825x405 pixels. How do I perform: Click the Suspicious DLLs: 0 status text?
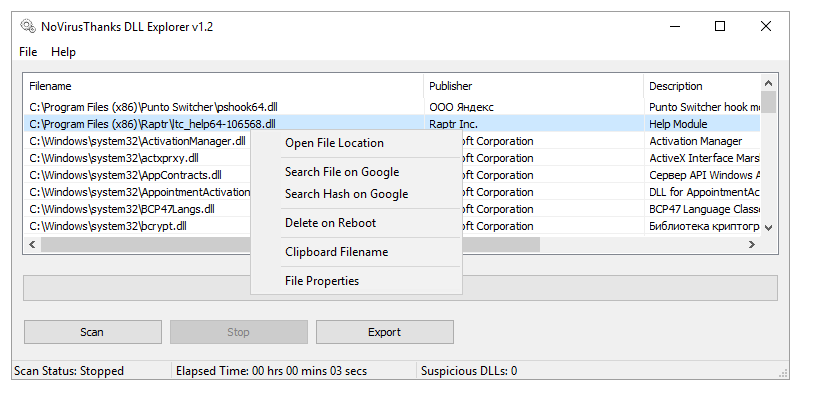469,371
